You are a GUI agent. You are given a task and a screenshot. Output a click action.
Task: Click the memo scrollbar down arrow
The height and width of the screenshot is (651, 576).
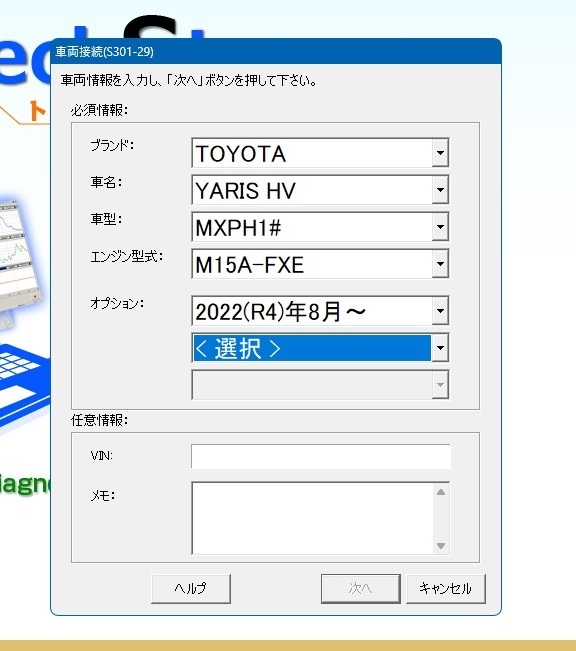click(441, 546)
